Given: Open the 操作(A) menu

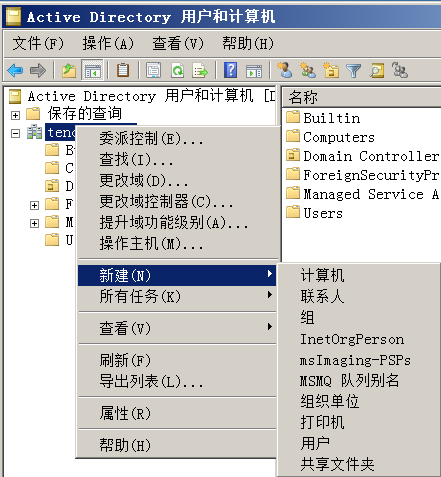Looking at the screenshot, I should pyautogui.click(x=108, y=44).
